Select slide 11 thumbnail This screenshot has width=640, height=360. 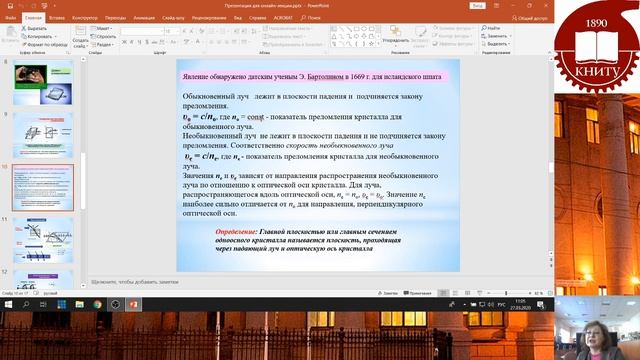click(43, 240)
